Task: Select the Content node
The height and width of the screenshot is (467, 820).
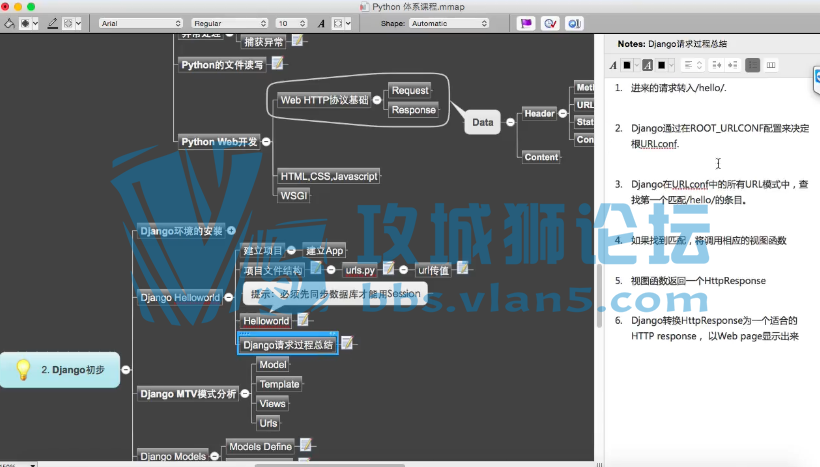Action: 541,157
